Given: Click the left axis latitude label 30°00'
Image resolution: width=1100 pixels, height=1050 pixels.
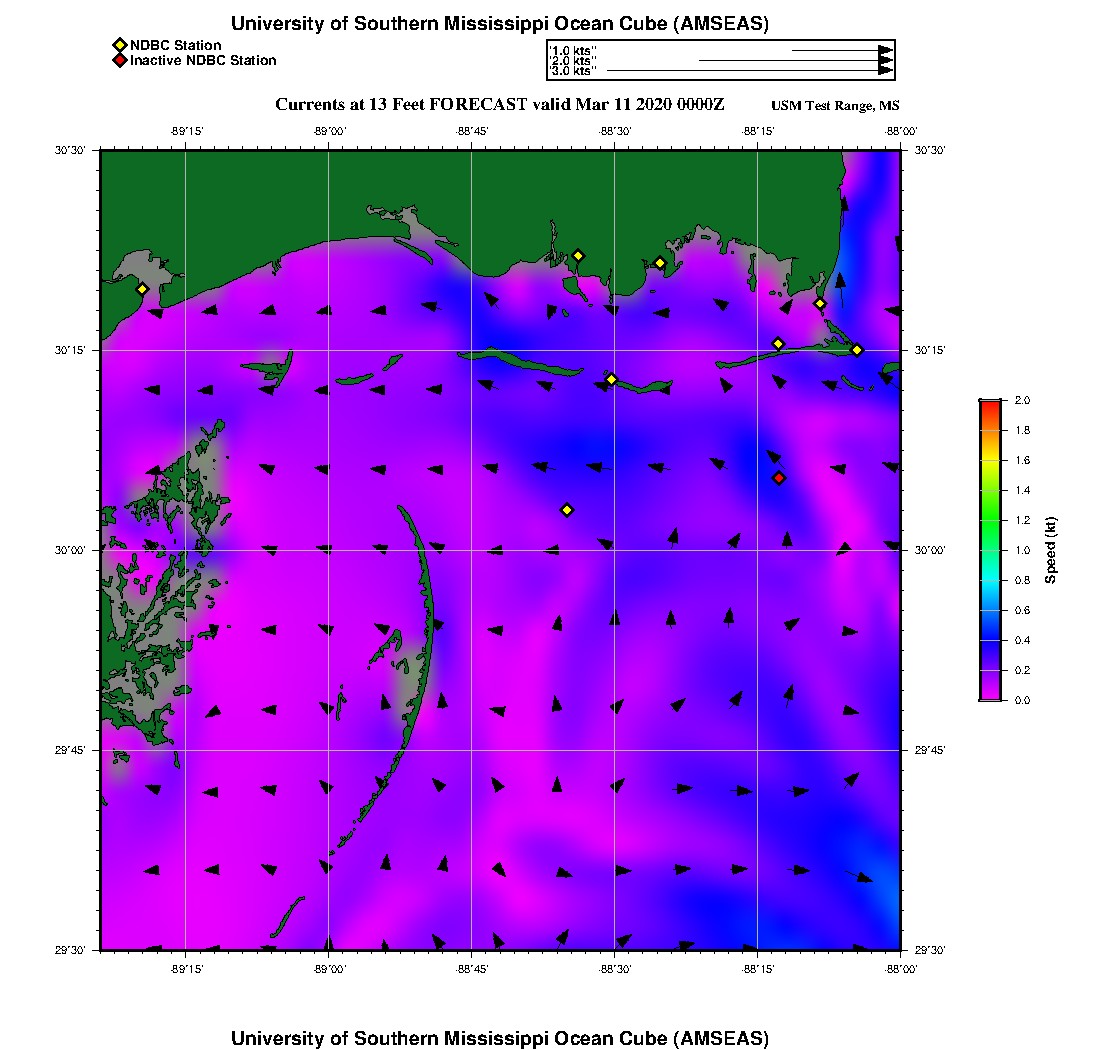Looking at the screenshot, I should (70, 550).
